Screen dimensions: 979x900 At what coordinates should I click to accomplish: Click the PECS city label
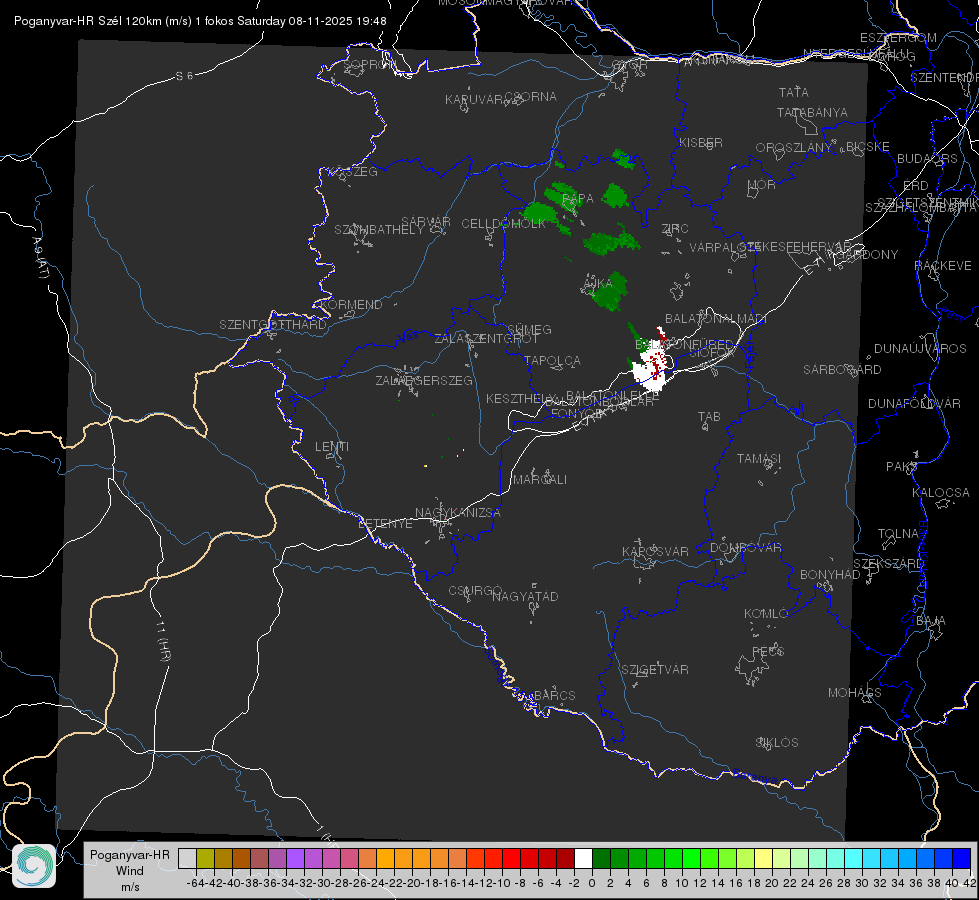click(x=767, y=651)
